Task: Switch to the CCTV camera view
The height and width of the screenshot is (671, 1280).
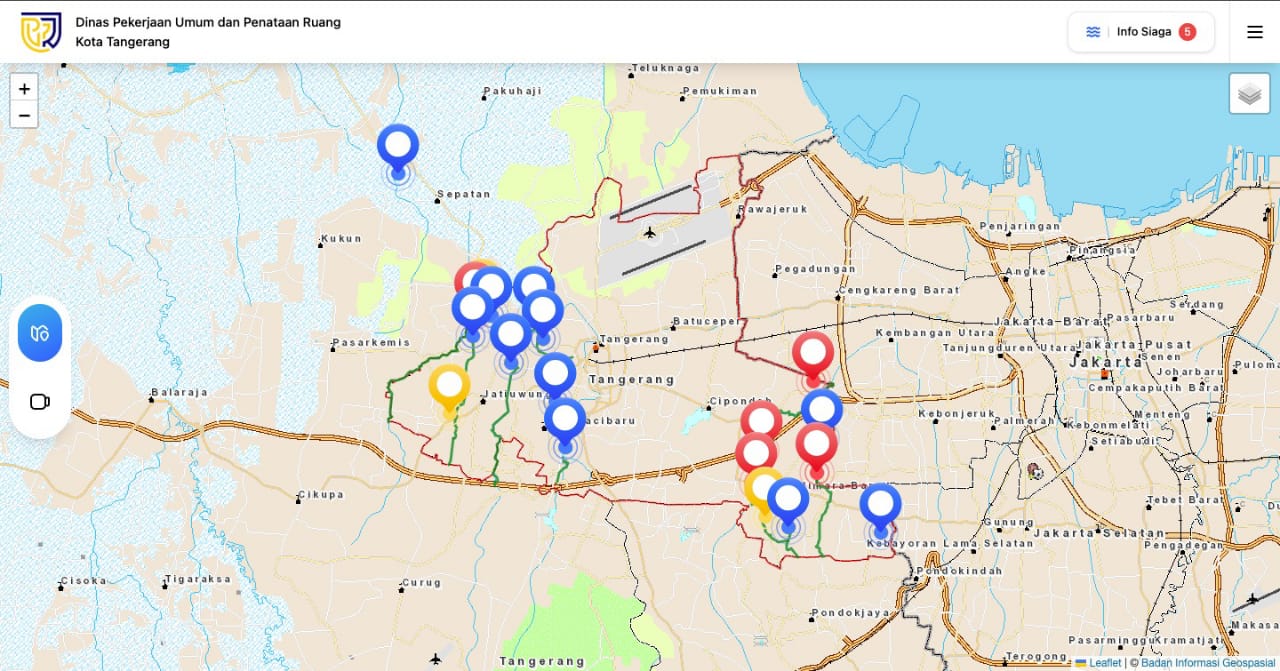Action: [40, 402]
